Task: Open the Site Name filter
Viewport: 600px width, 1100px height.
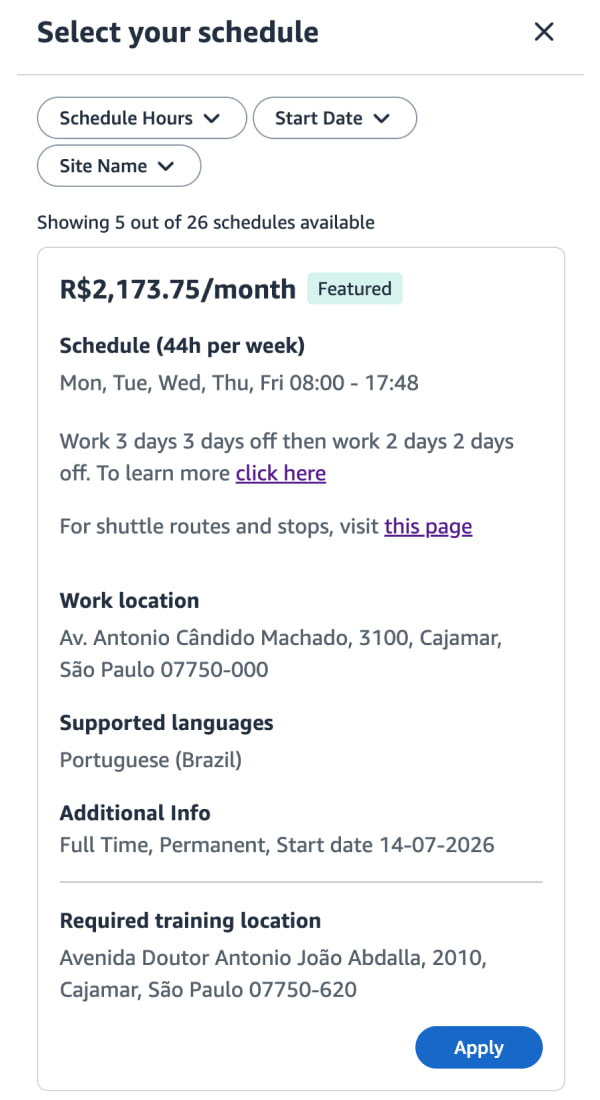Action: (x=119, y=166)
